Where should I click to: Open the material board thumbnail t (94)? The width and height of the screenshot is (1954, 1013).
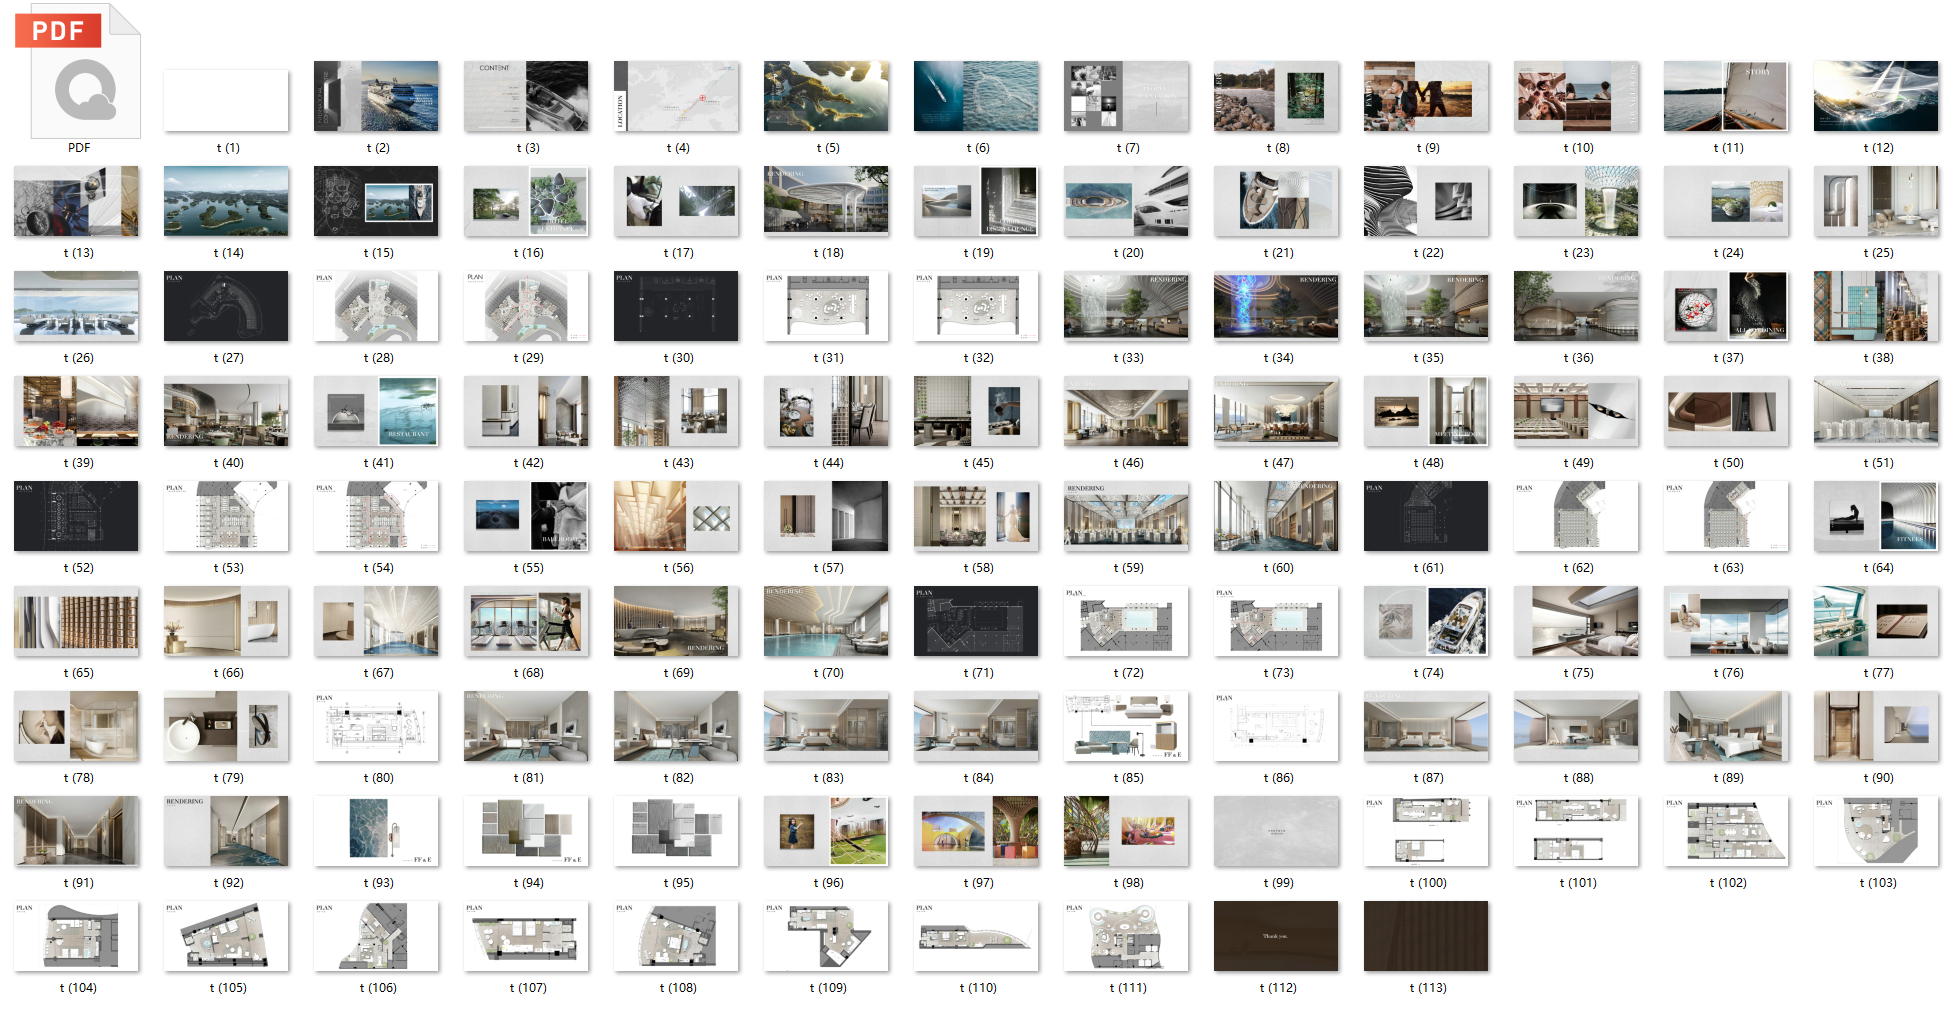(x=526, y=831)
